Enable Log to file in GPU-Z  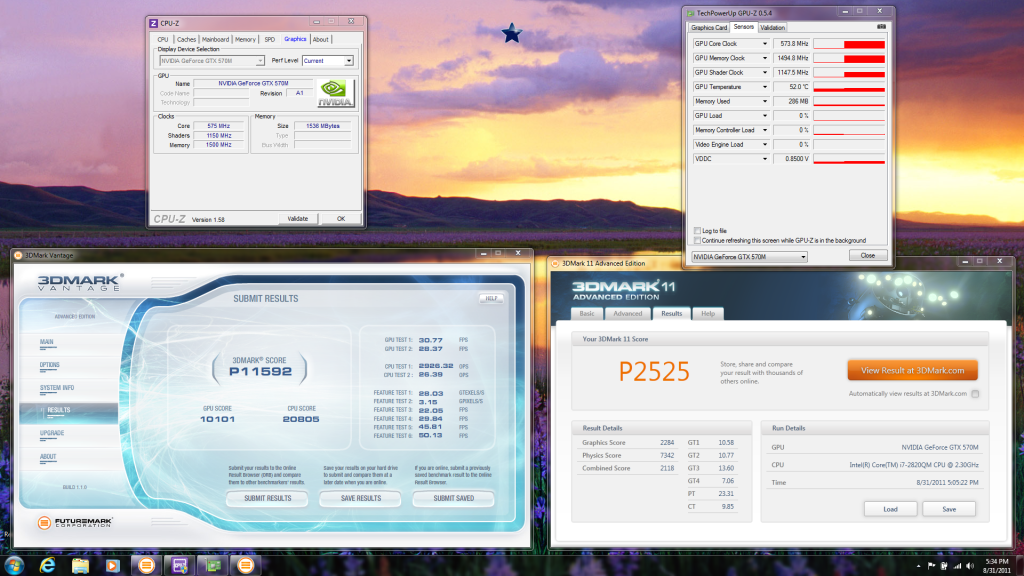pyautogui.click(x=697, y=231)
